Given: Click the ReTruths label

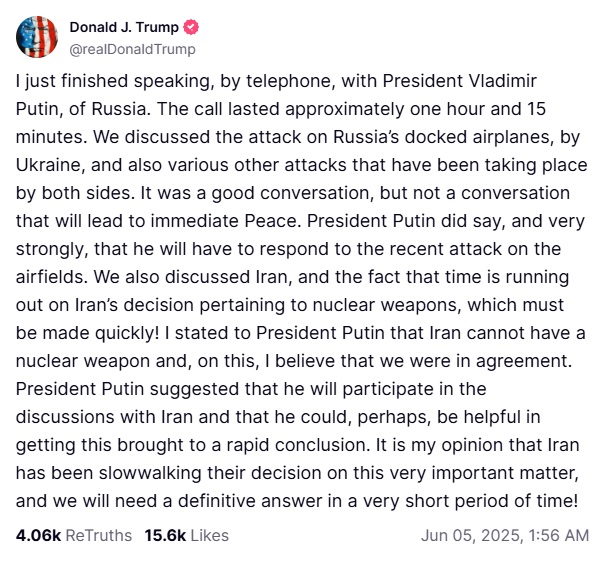Looking at the screenshot, I should pyautogui.click(x=99, y=535).
